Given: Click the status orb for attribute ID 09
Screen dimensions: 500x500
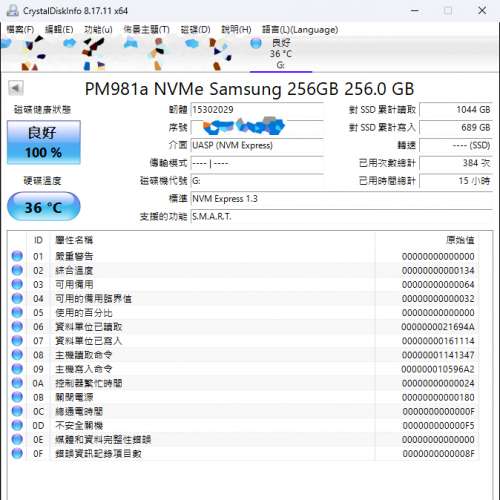Looking at the screenshot, I should pos(17,369).
